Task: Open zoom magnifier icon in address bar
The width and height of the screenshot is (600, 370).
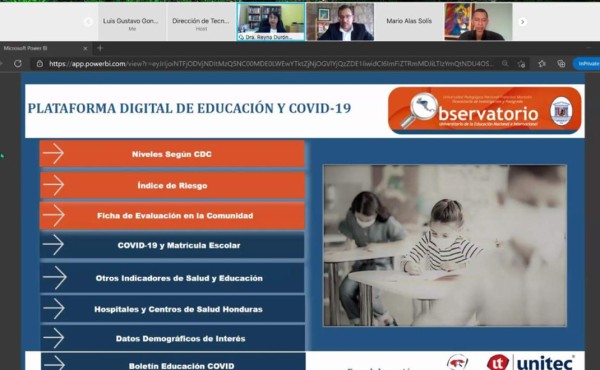Action: click(x=505, y=64)
